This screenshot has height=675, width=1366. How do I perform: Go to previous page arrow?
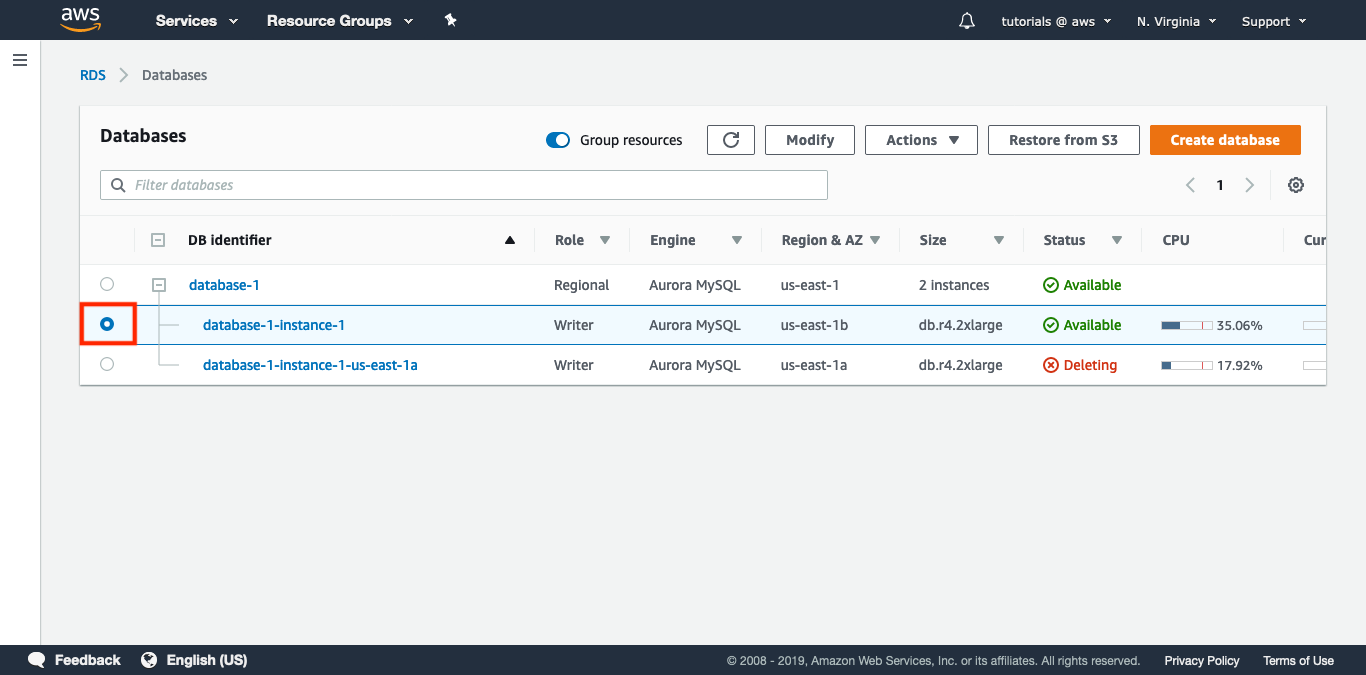pos(1191,185)
